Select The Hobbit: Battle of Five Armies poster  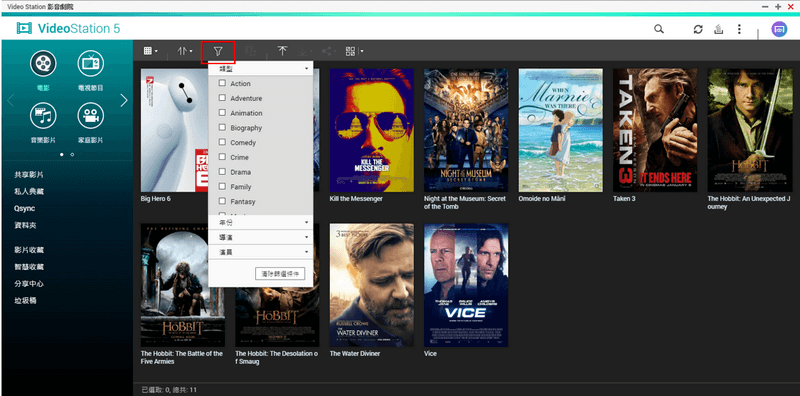coord(183,285)
